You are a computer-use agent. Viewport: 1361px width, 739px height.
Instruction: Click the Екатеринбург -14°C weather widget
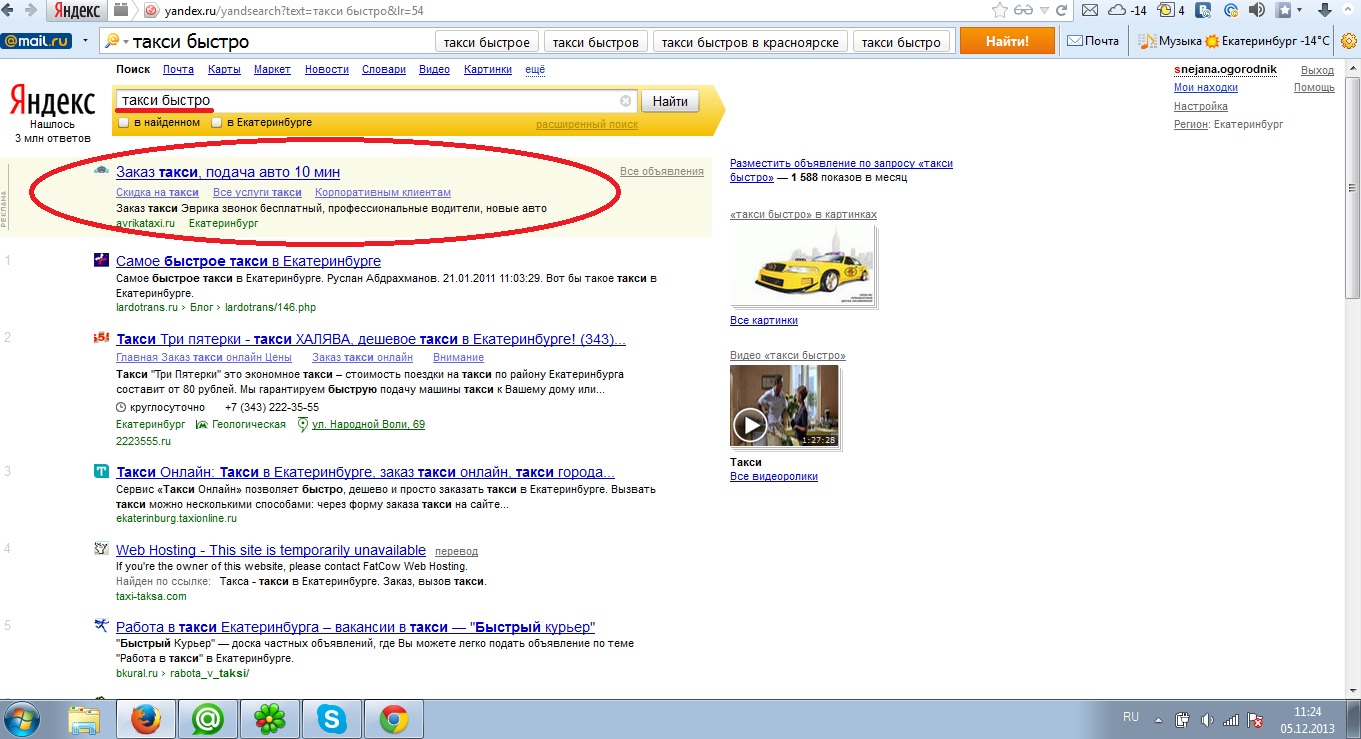(1268, 41)
